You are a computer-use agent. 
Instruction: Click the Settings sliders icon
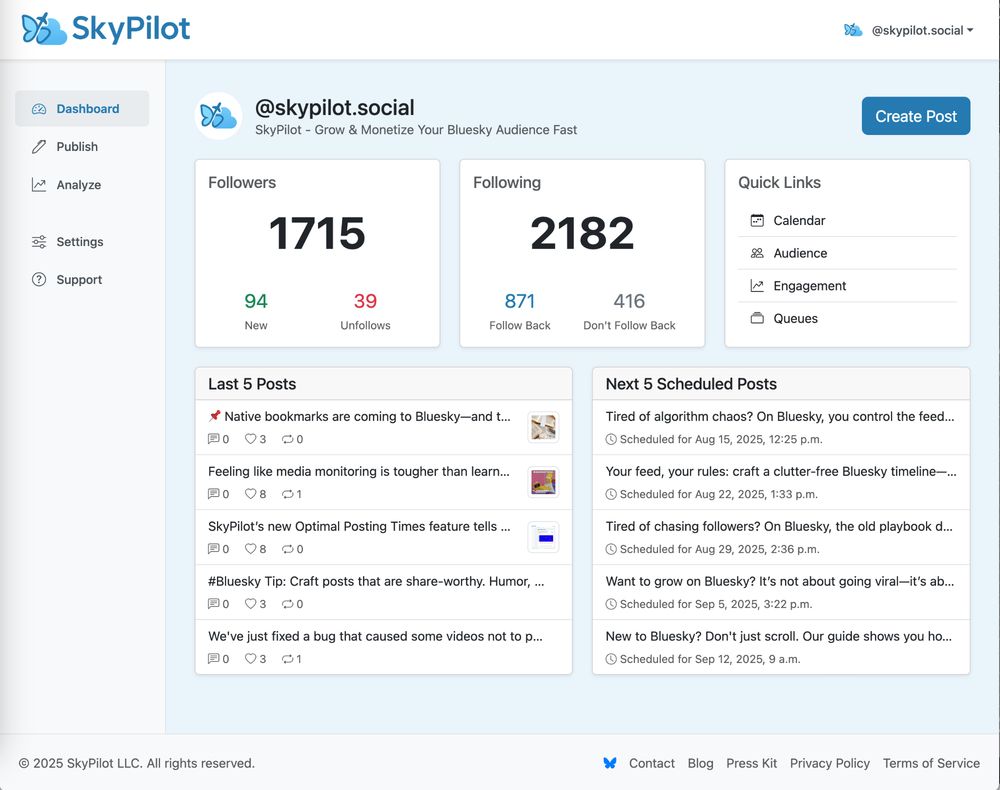pyautogui.click(x=40, y=241)
